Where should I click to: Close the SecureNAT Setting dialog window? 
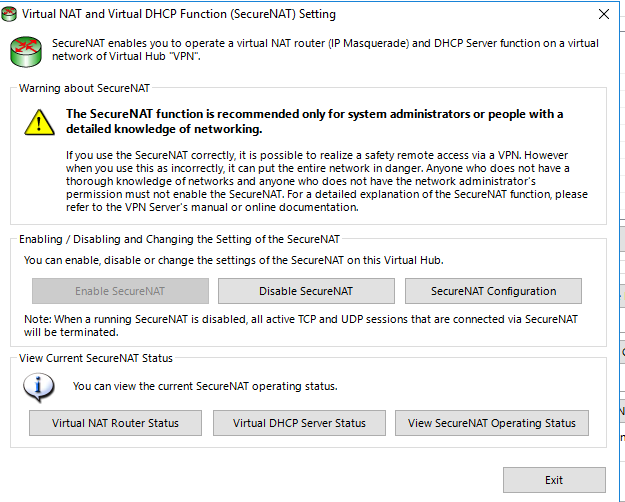pyautogui.click(x=602, y=14)
